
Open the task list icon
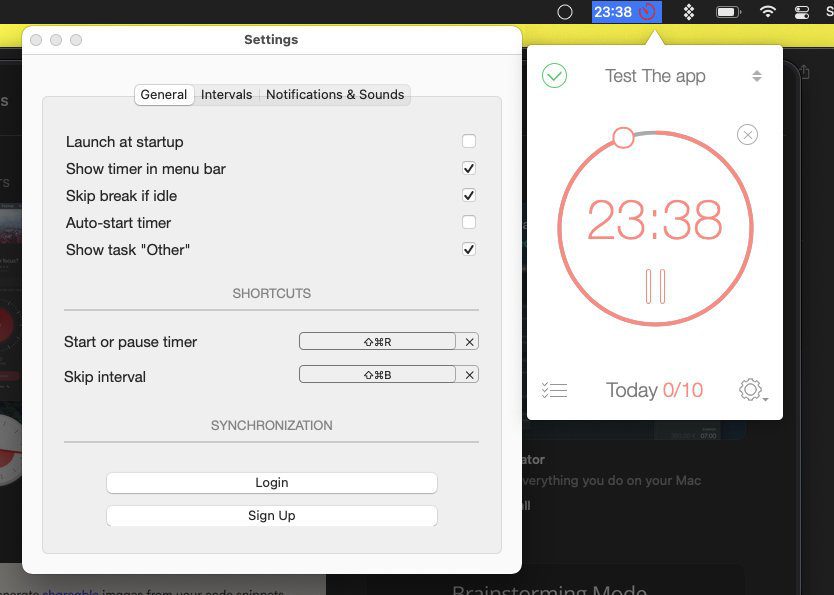[554, 390]
